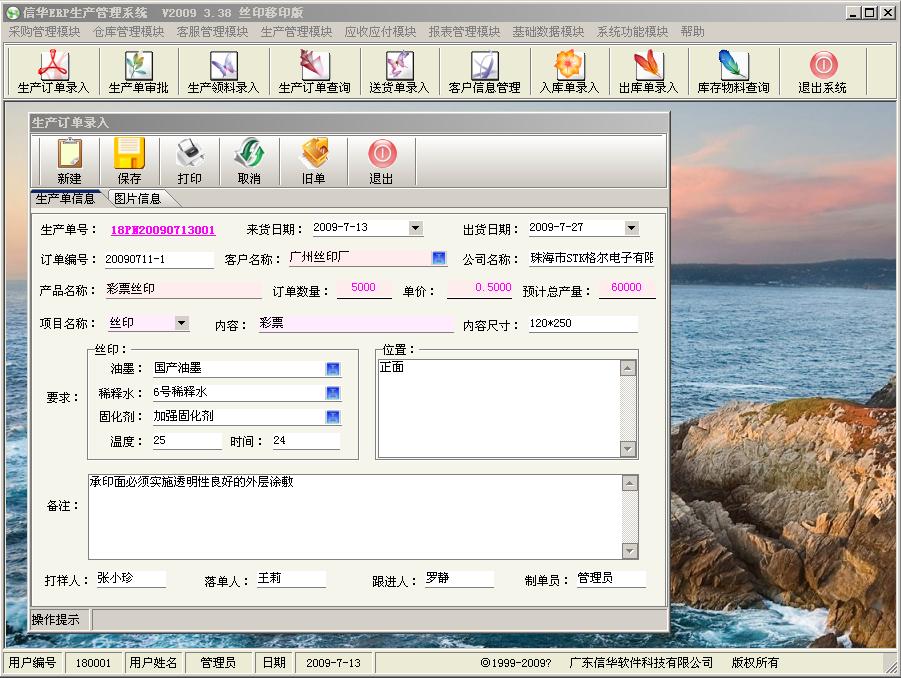This screenshot has width=901, height=678.
Task: Click the 备注 scrollbar down arrow
Action: pos(629,551)
